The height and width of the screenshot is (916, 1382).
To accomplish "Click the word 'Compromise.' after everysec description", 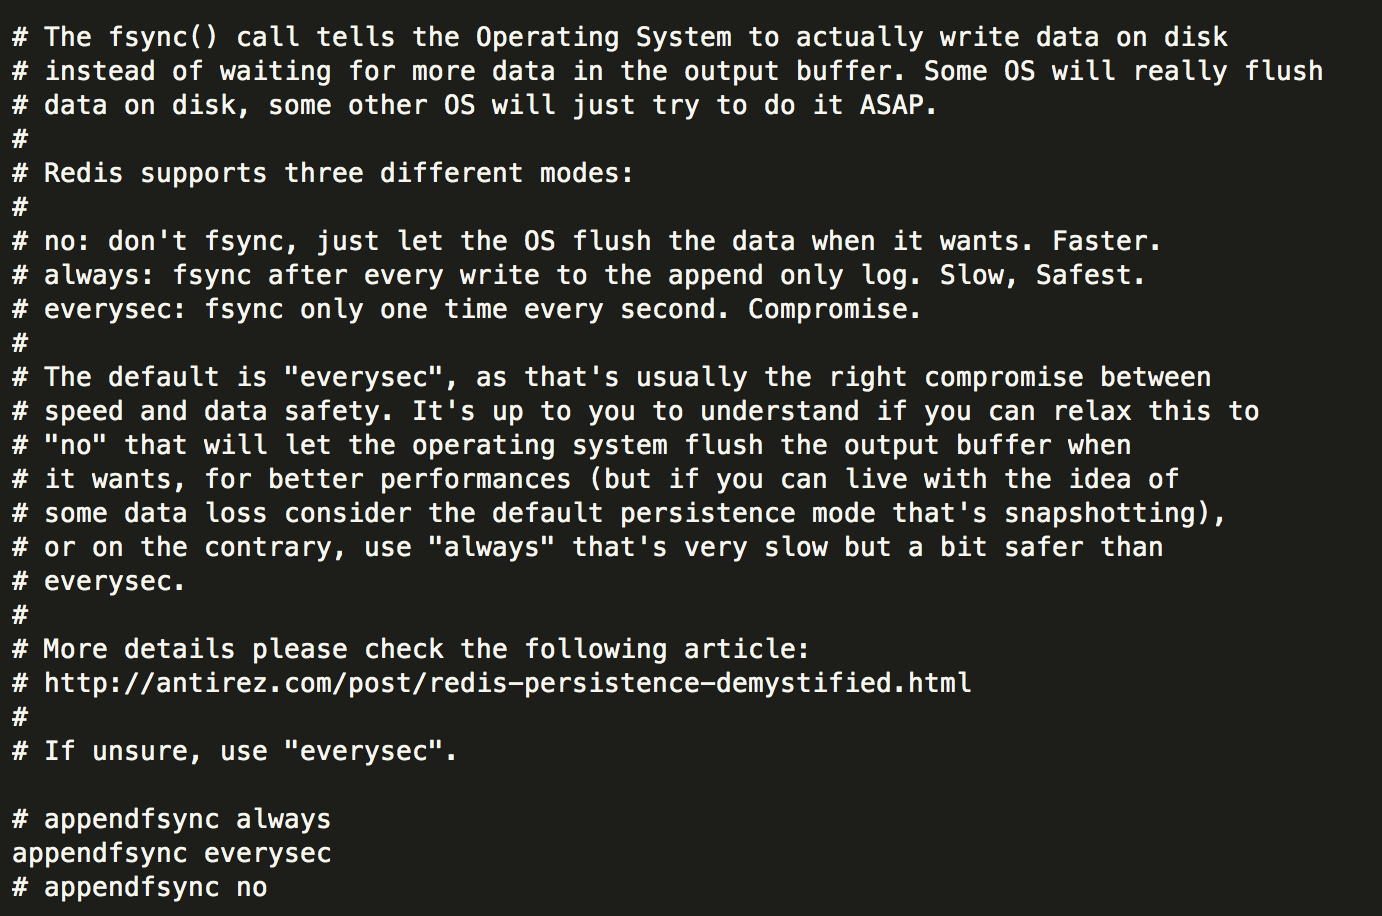I will pos(834,309).
